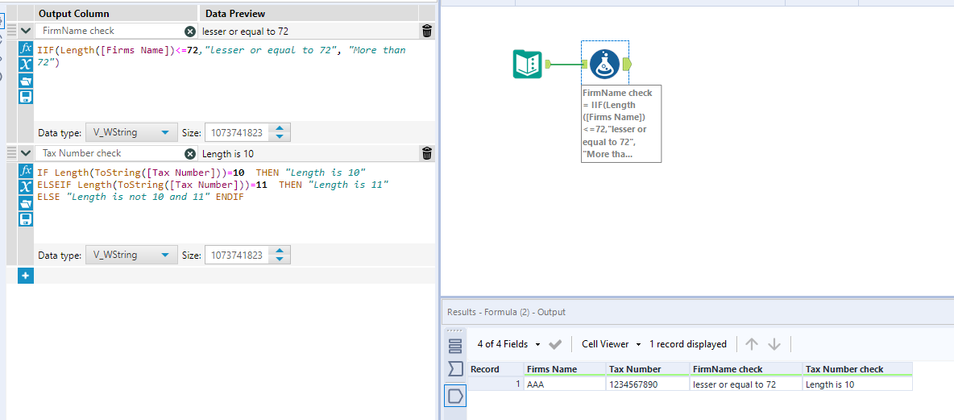Open columns and constants for Tax Number check
The width and height of the screenshot is (954, 420).
26,187
